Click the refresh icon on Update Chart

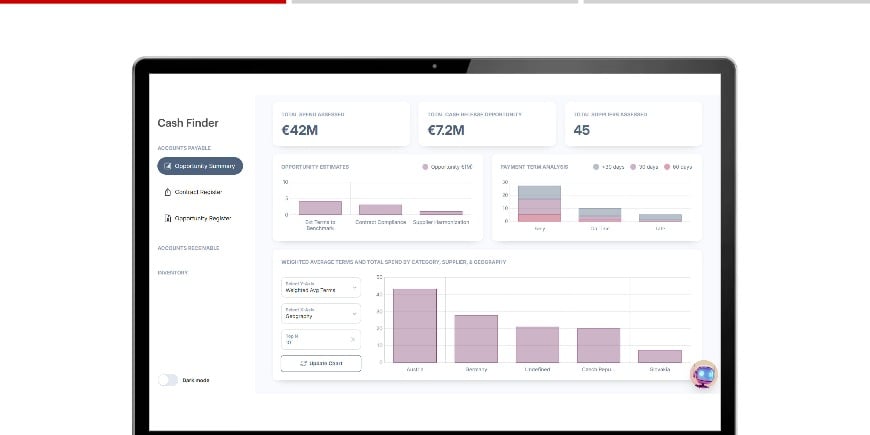click(x=304, y=363)
